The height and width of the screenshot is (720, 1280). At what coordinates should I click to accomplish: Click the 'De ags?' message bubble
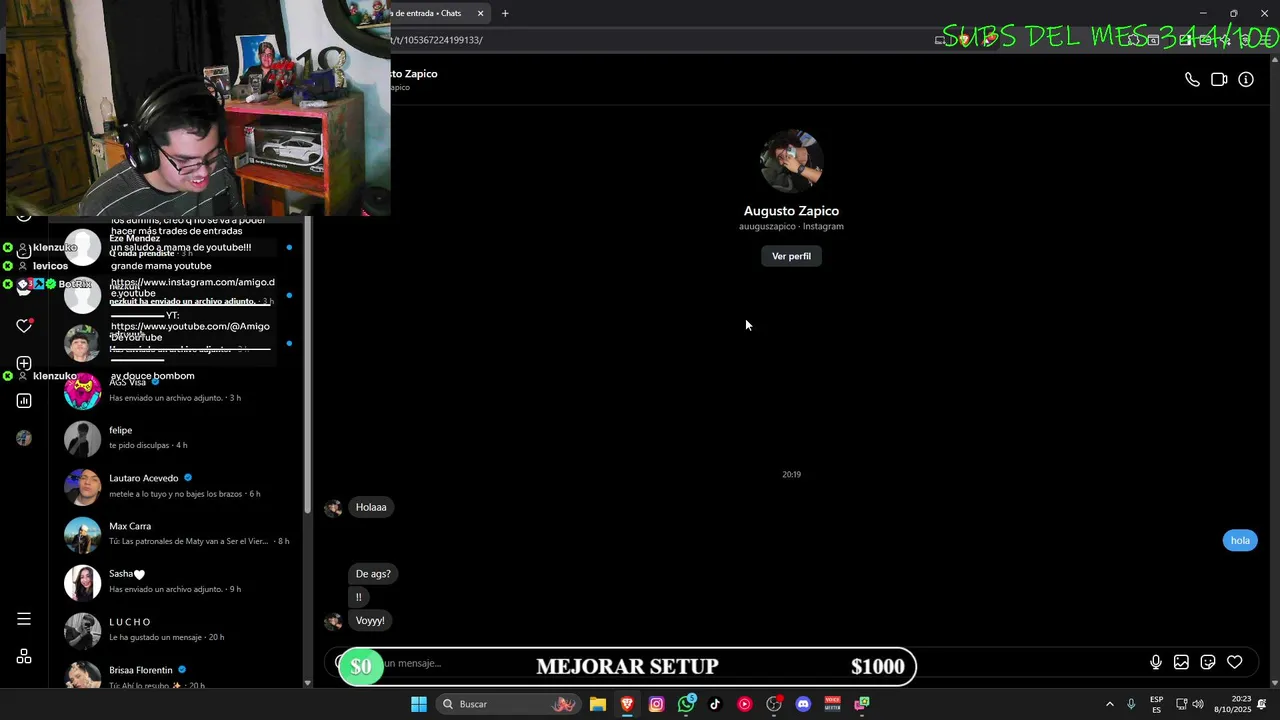click(x=373, y=574)
